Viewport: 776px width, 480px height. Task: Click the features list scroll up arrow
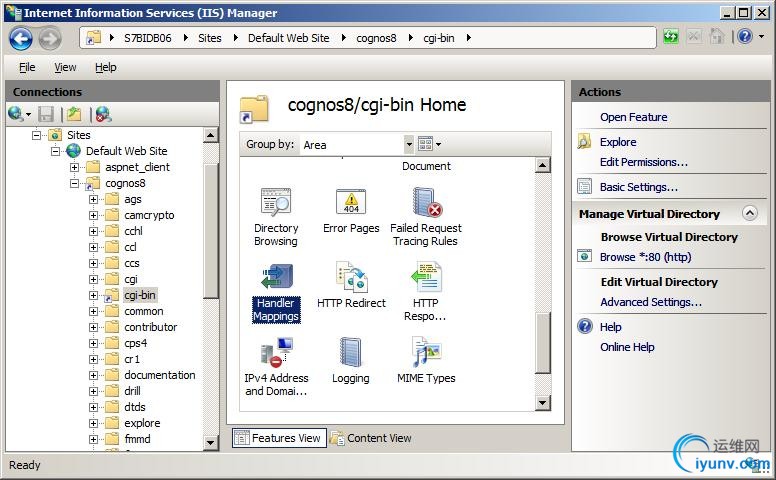click(x=543, y=165)
